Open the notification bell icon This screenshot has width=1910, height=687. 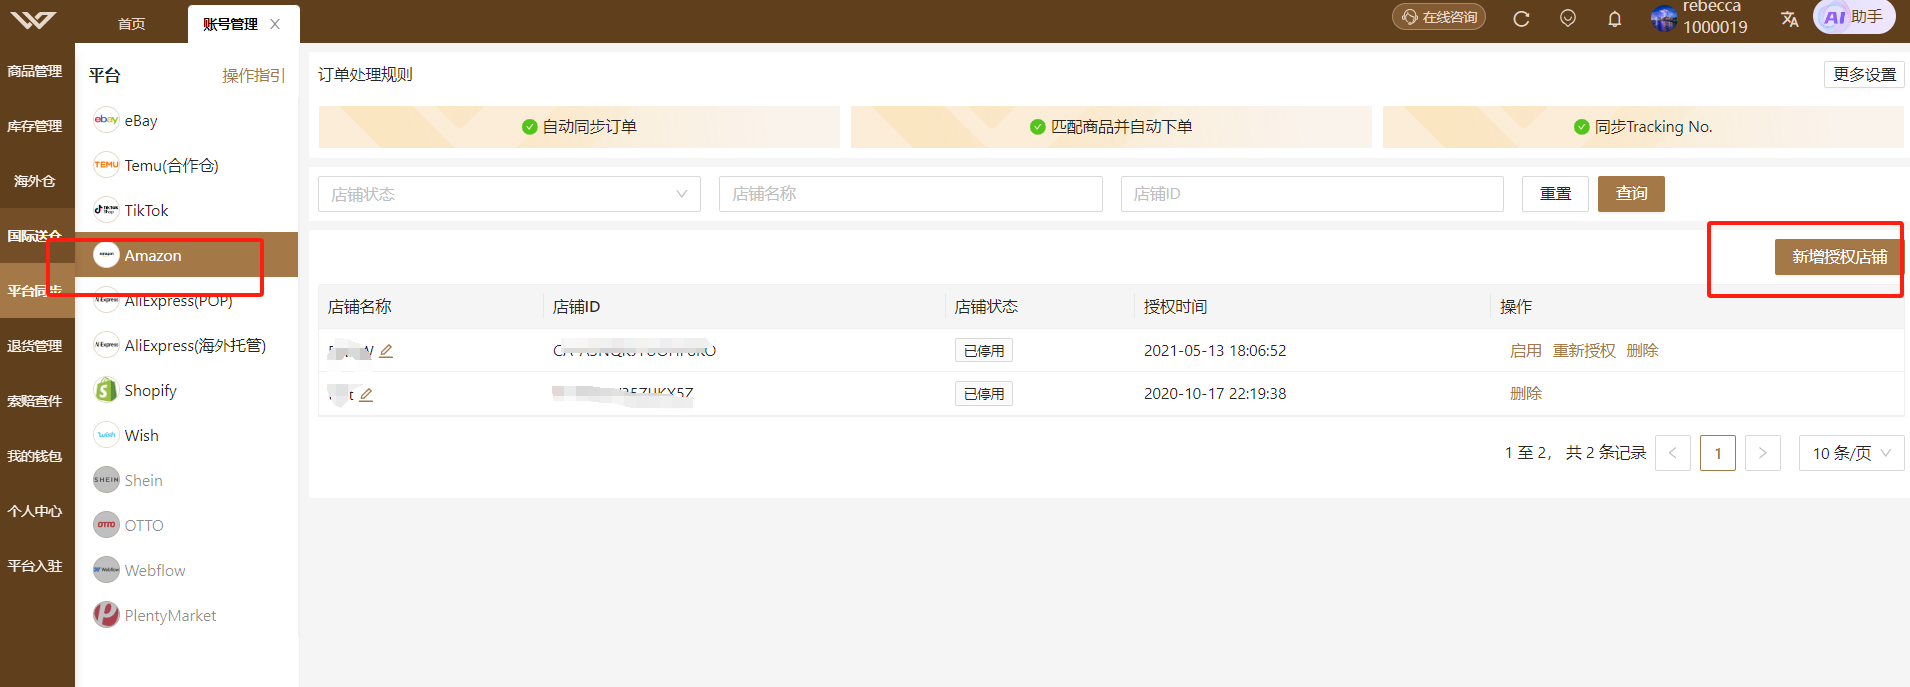(1614, 18)
